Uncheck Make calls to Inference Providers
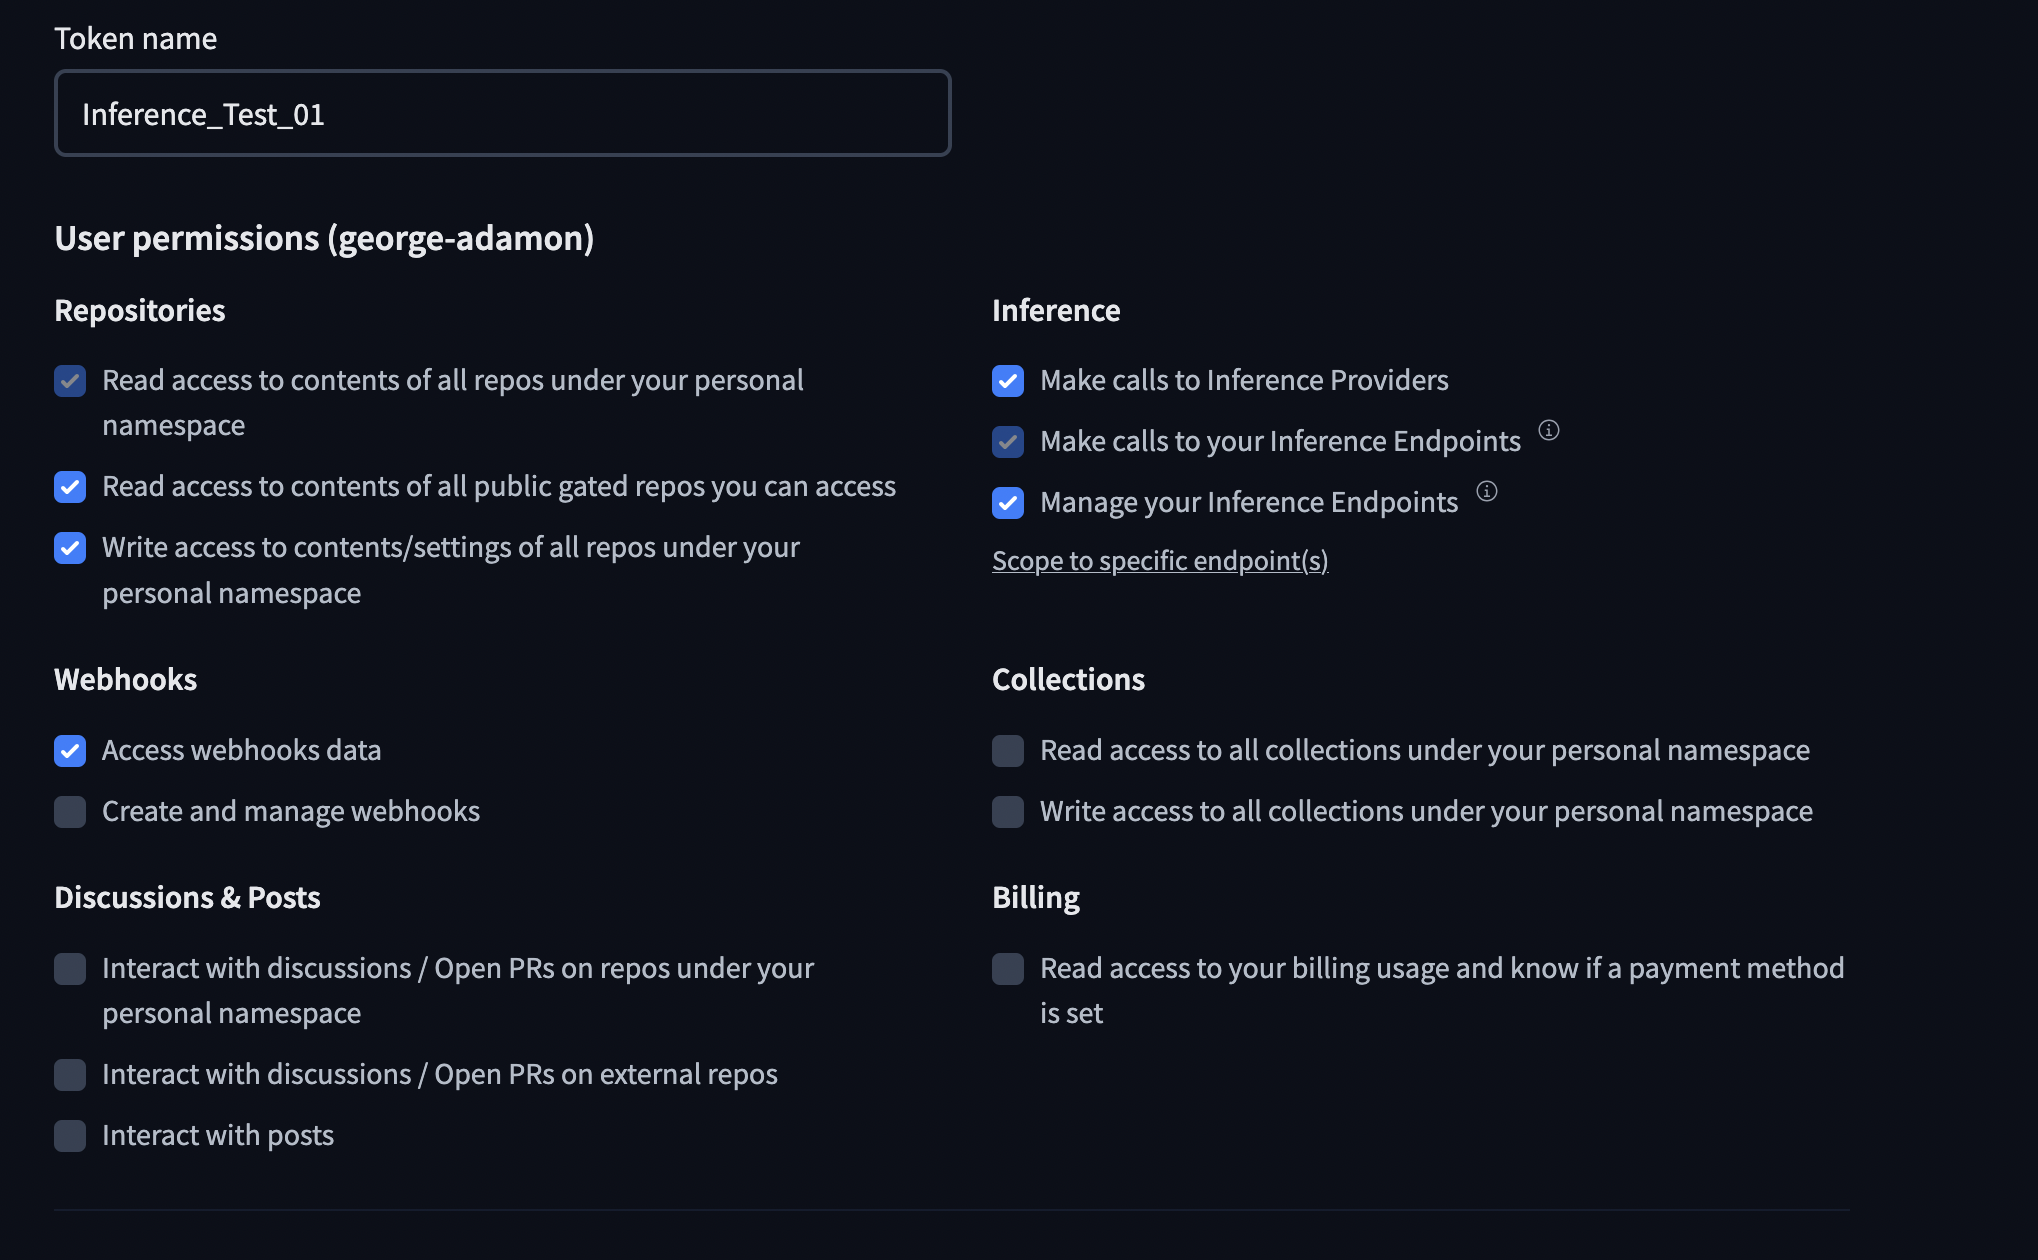This screenshot has width=2038, height=1260. (x=1008, y=381)
